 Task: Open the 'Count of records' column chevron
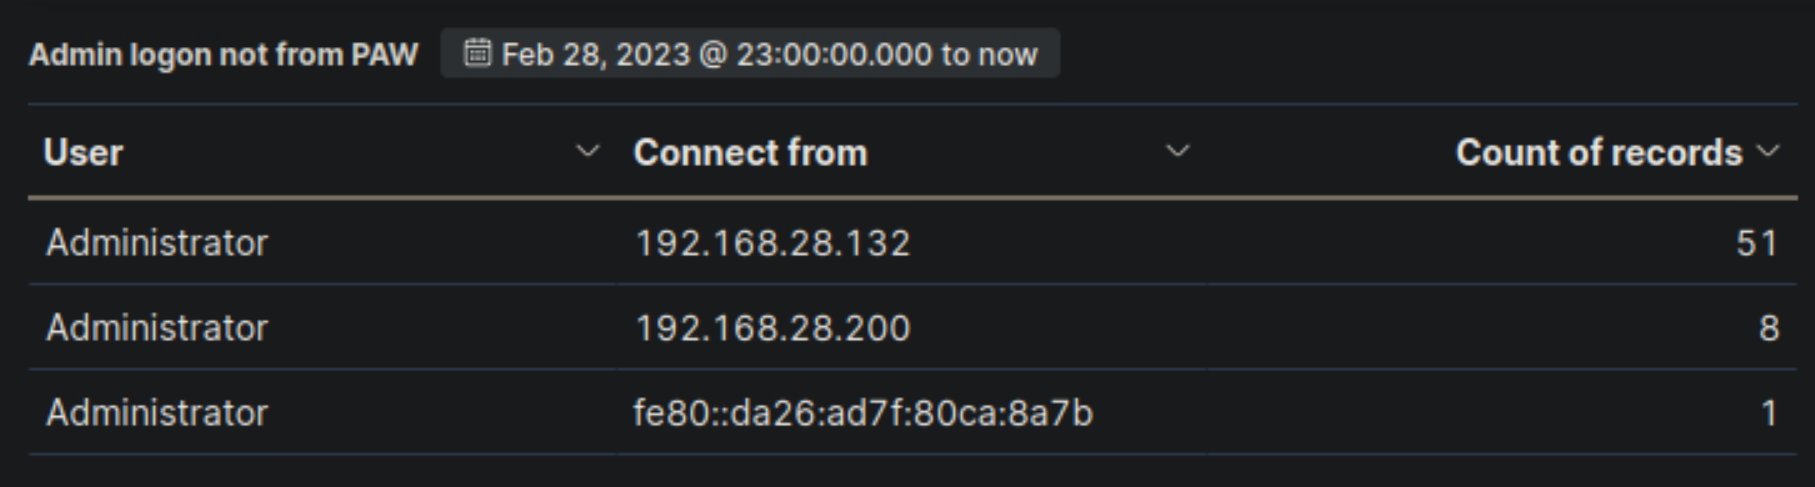(x=1768, y=152)
